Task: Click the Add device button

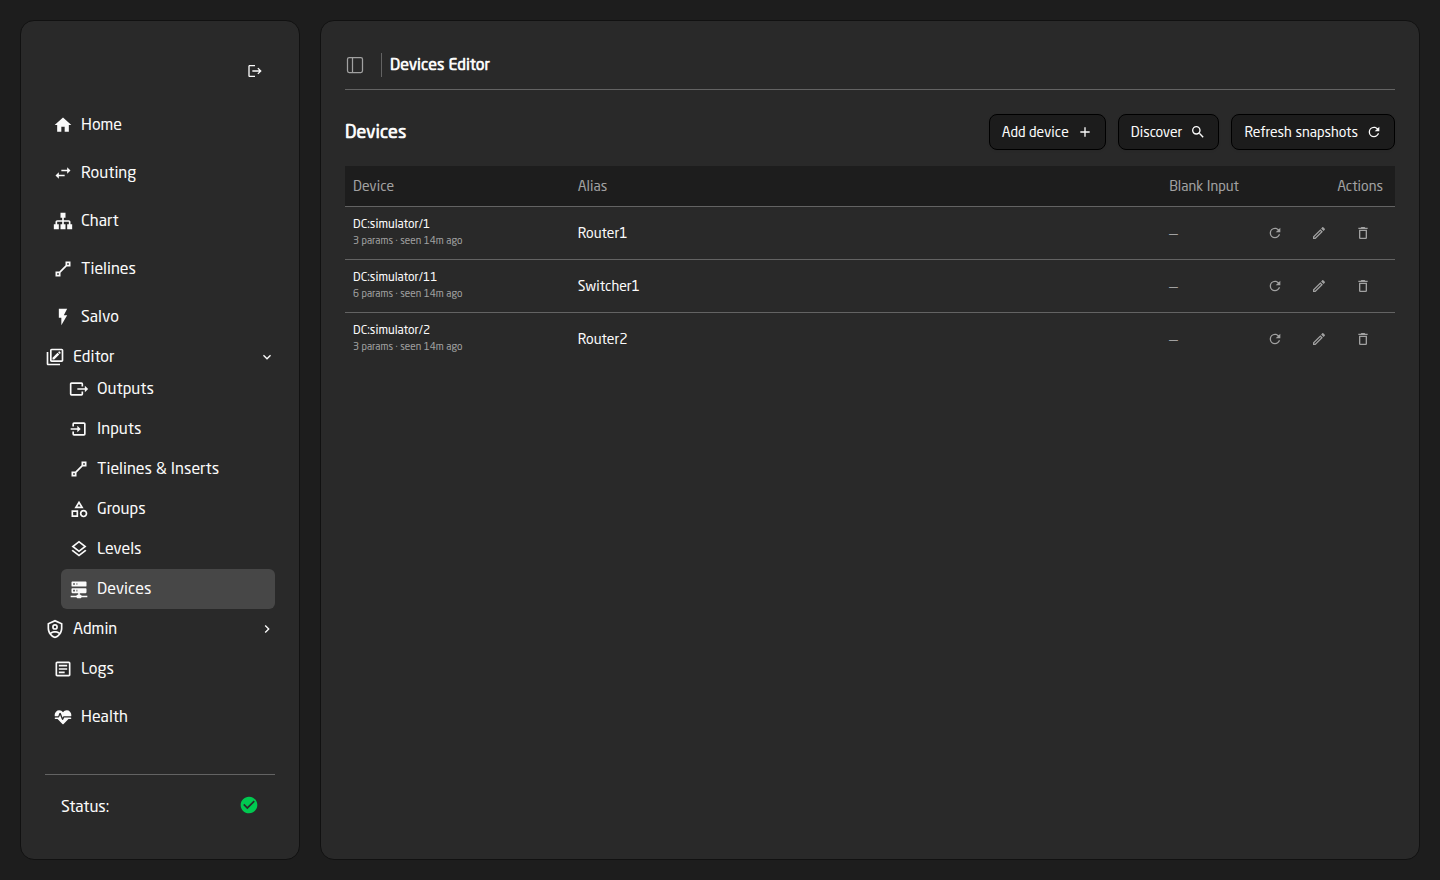Action: [1047, 132]
